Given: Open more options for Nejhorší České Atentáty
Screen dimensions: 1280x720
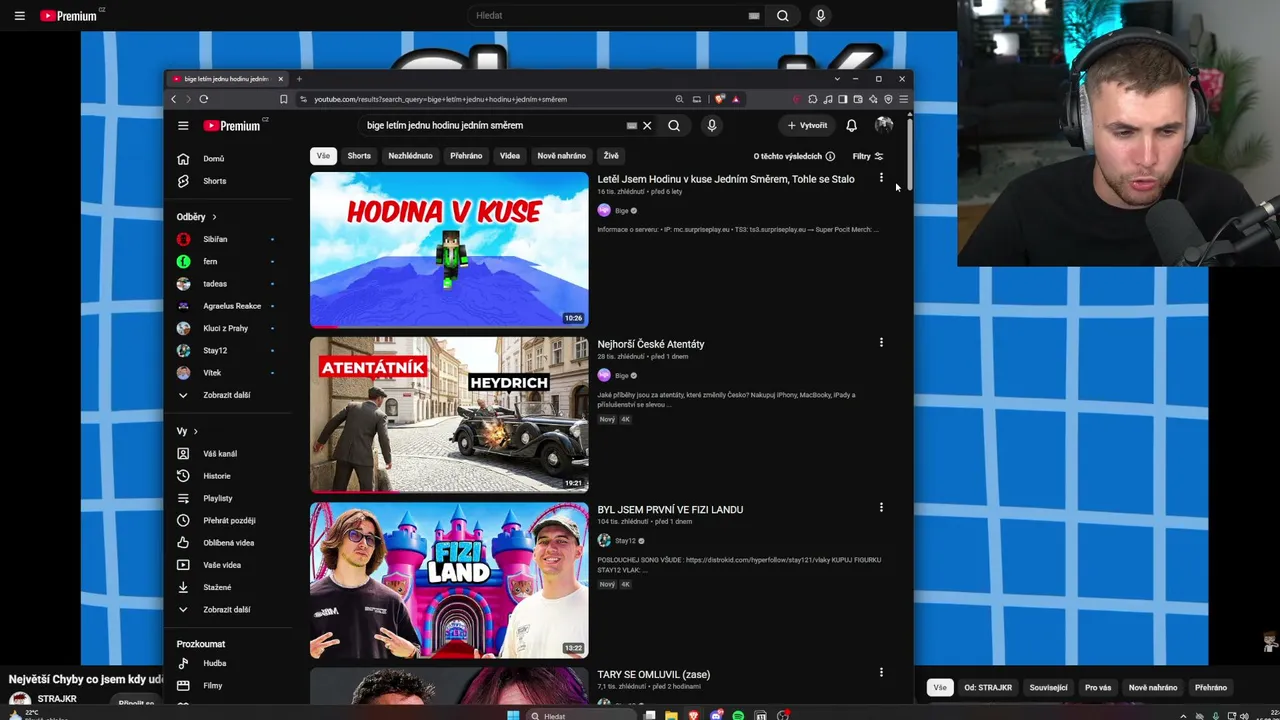Looking at the screenshot, I should coord(881,343).
